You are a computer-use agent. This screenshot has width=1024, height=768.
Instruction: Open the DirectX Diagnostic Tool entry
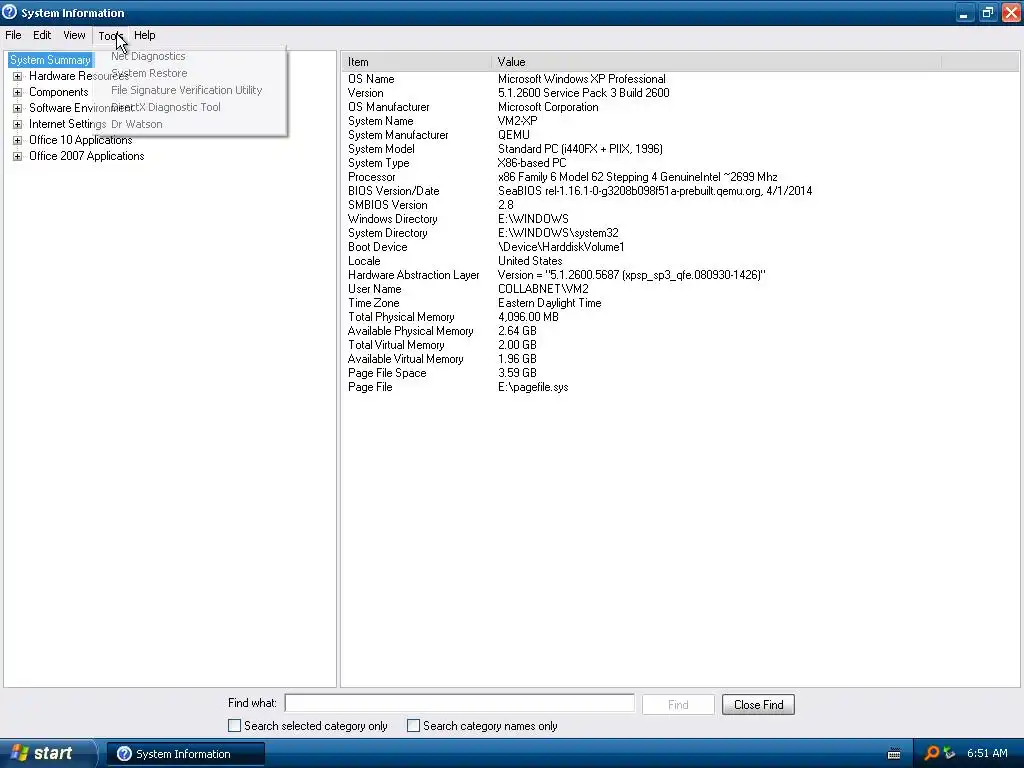[166, 107]
